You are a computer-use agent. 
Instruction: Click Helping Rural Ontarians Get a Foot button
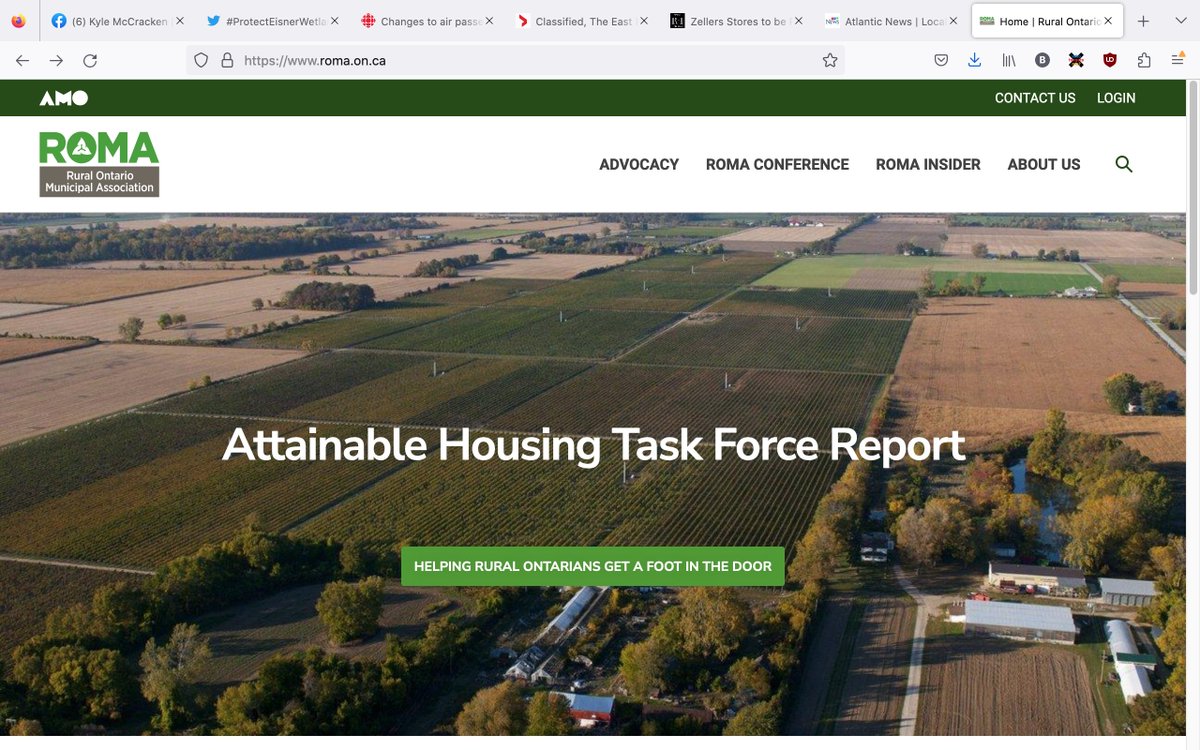[x=593, y=566]
